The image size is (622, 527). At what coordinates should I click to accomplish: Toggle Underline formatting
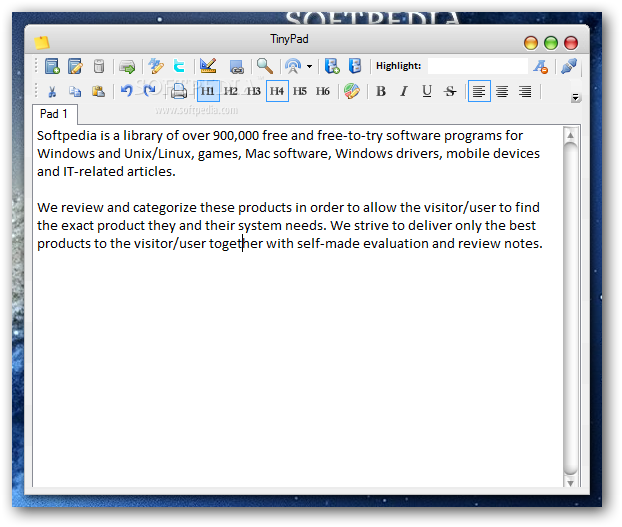tap(427, 91)
